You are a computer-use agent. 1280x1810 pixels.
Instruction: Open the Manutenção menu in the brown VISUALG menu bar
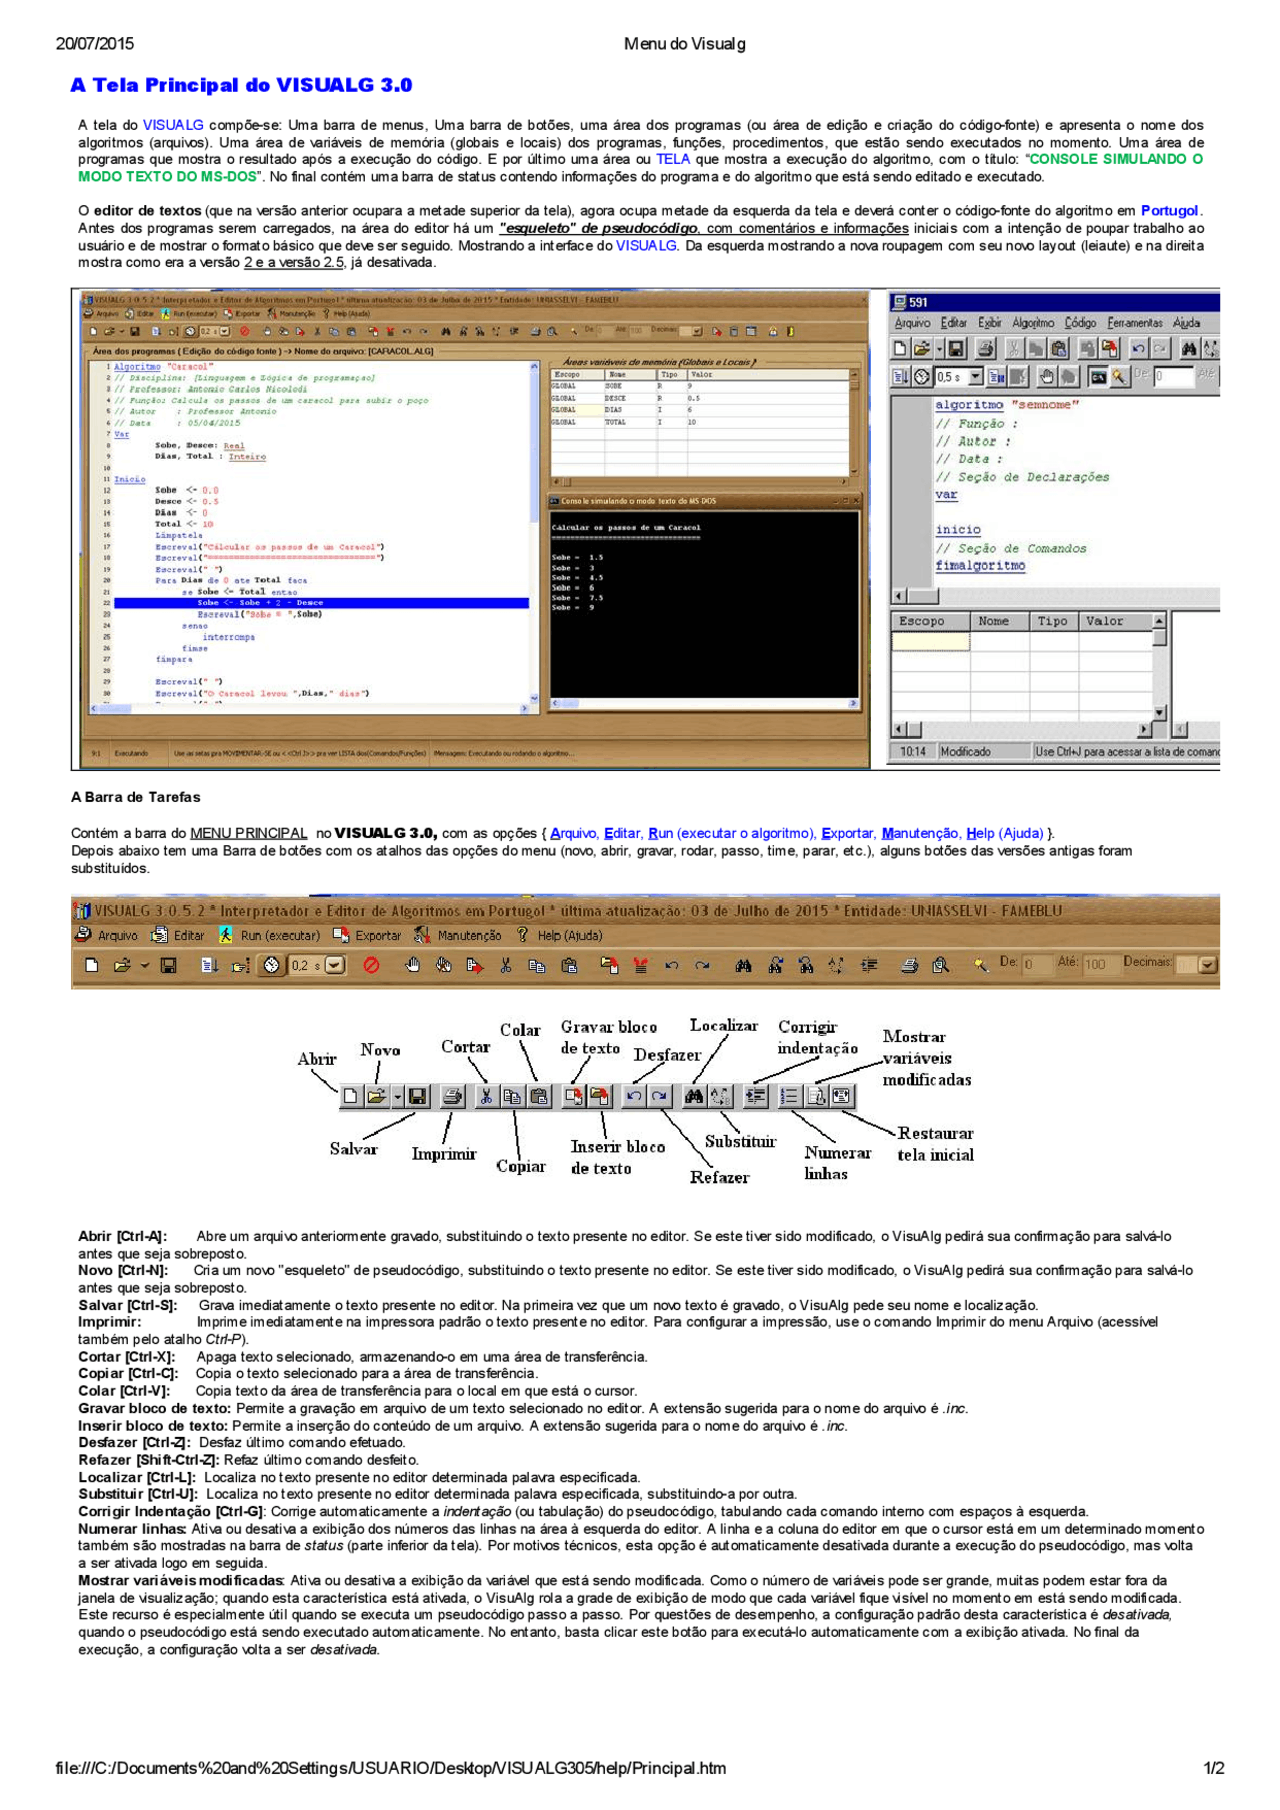458,935
